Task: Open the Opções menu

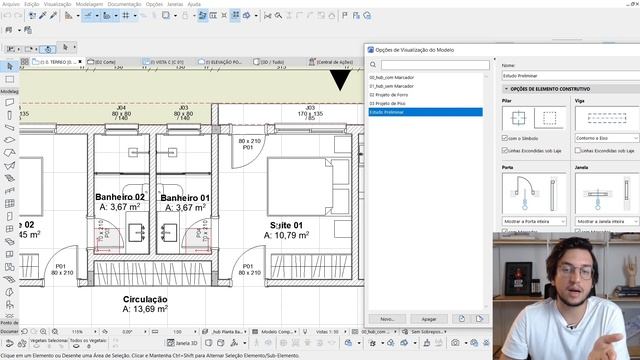Action: 154,4
